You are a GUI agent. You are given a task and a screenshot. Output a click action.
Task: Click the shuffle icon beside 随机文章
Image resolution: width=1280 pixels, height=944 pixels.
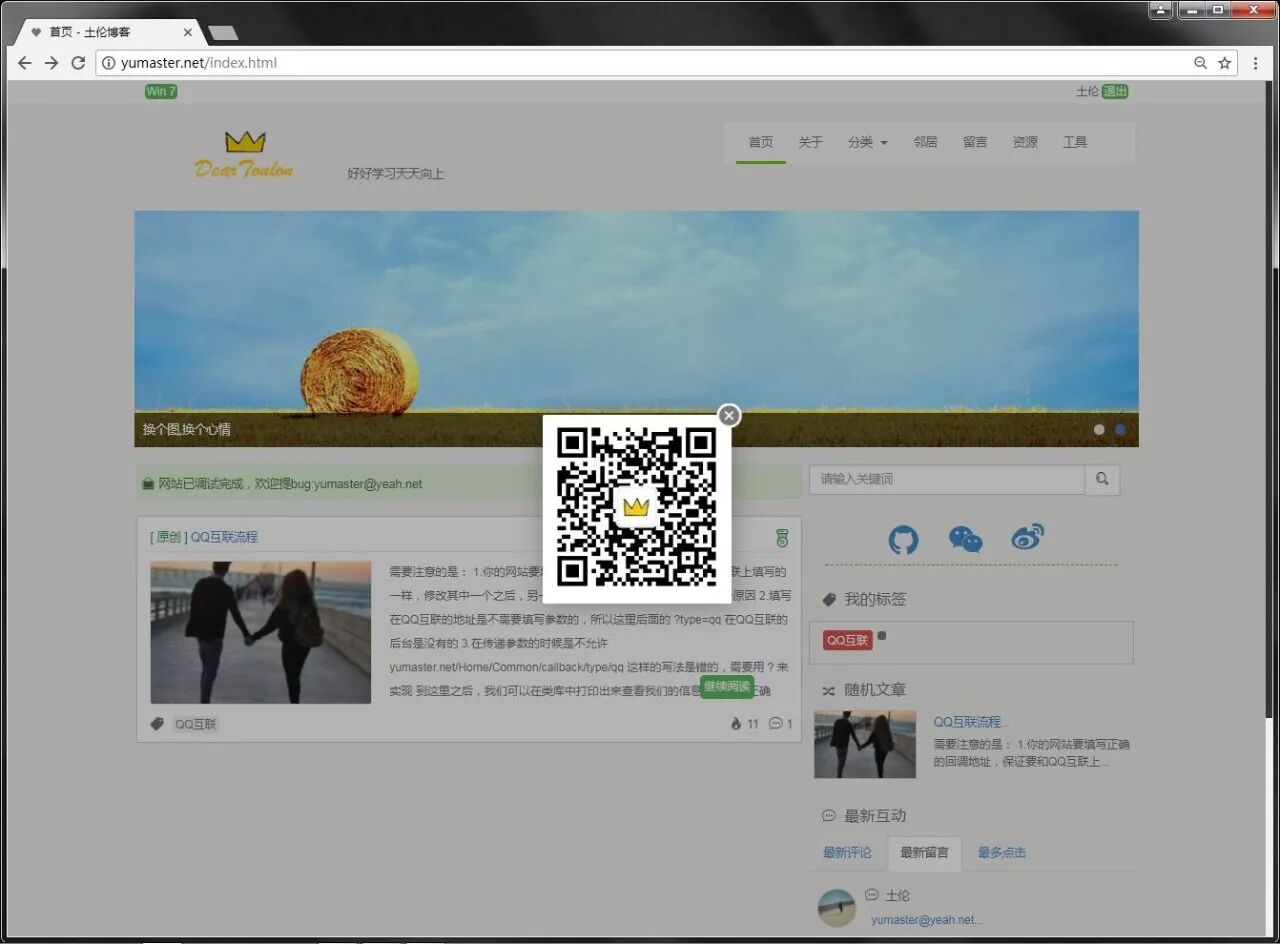point(828,690)
